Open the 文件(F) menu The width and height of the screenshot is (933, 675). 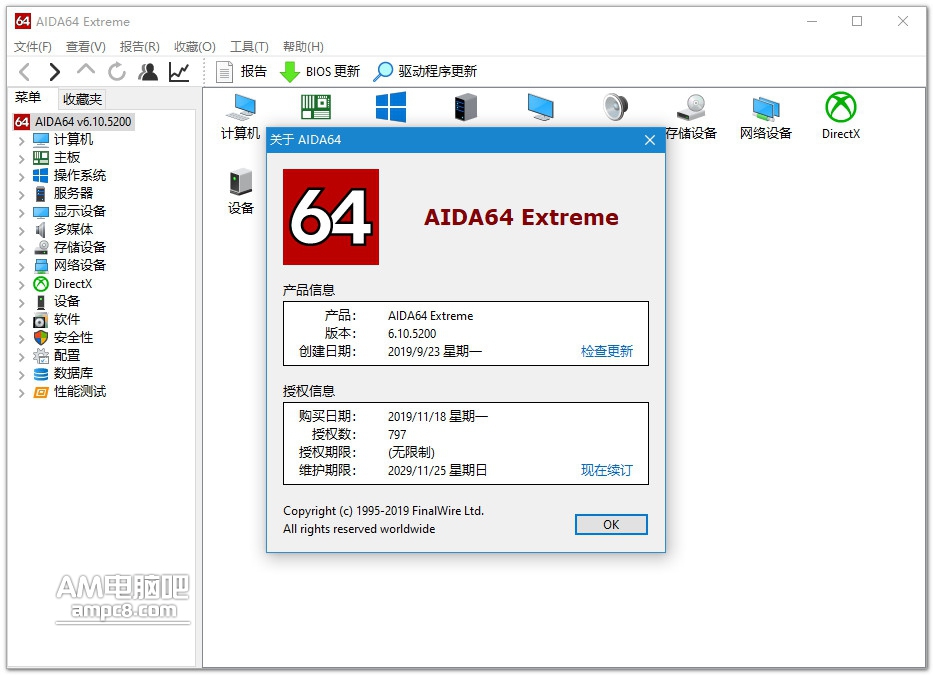[x=33, y=46]
